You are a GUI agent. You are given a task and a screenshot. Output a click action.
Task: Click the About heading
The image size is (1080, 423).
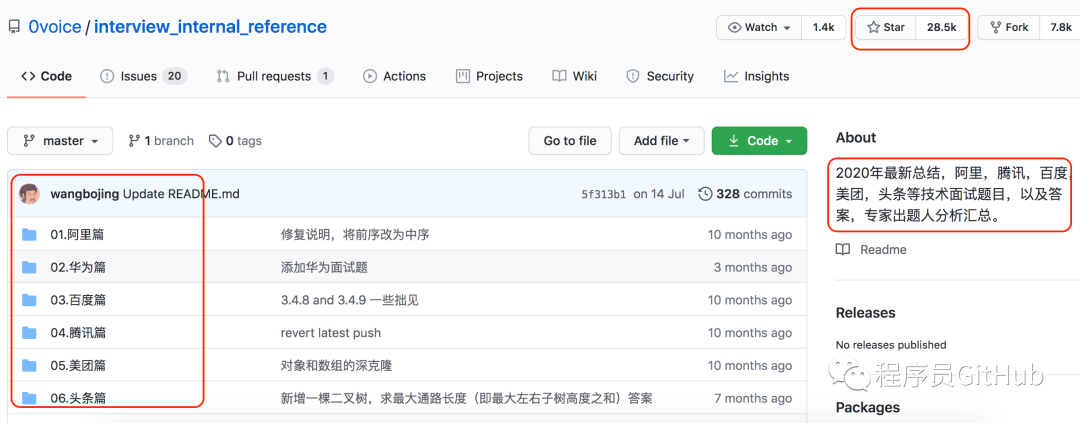(x=856, y=138)
